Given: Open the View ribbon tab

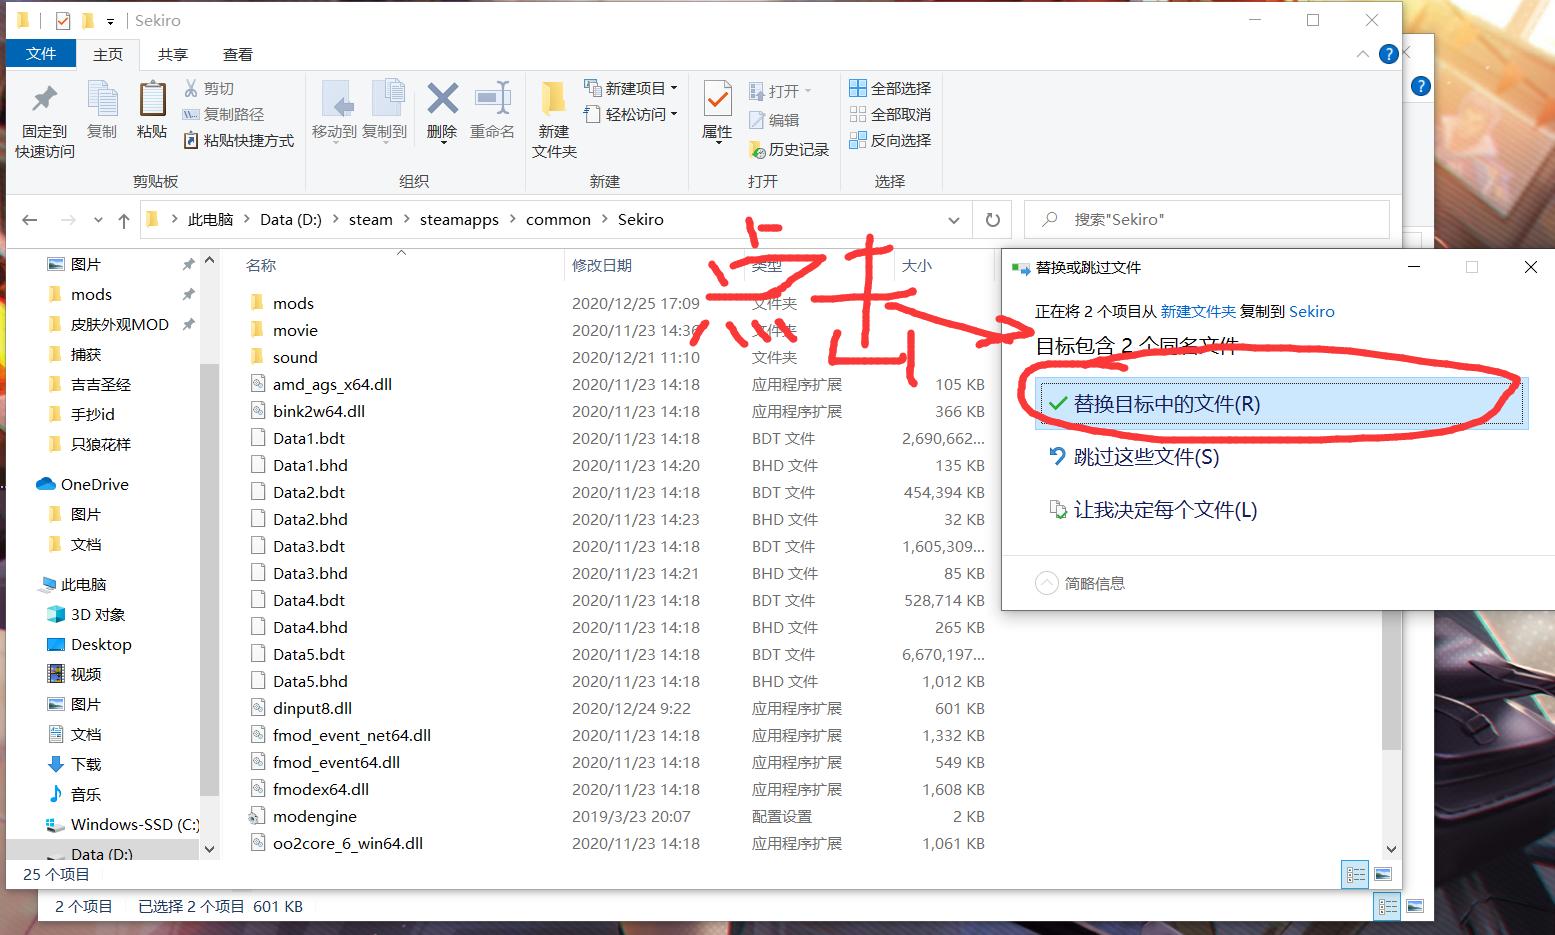Looking at the screenshot, I should (x=237, y=54).
